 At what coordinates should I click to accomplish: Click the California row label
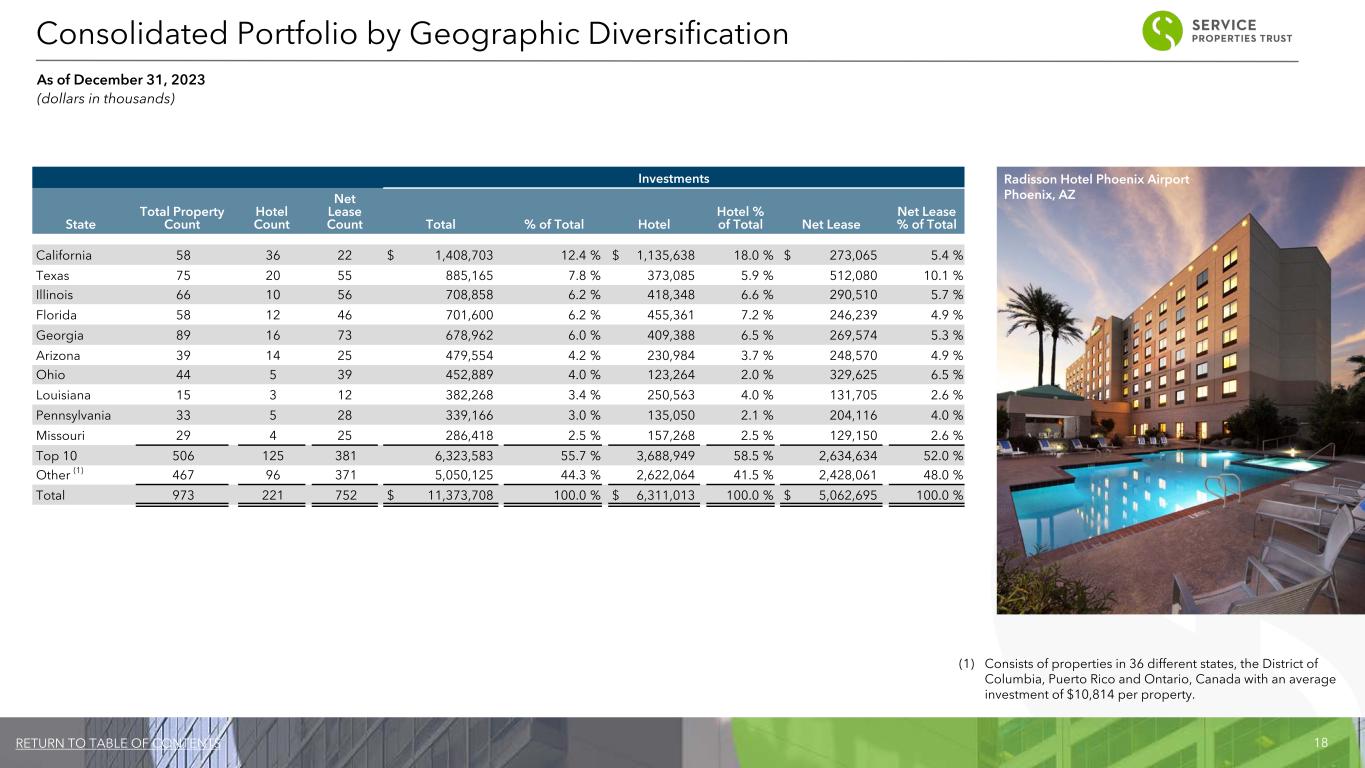65,257
